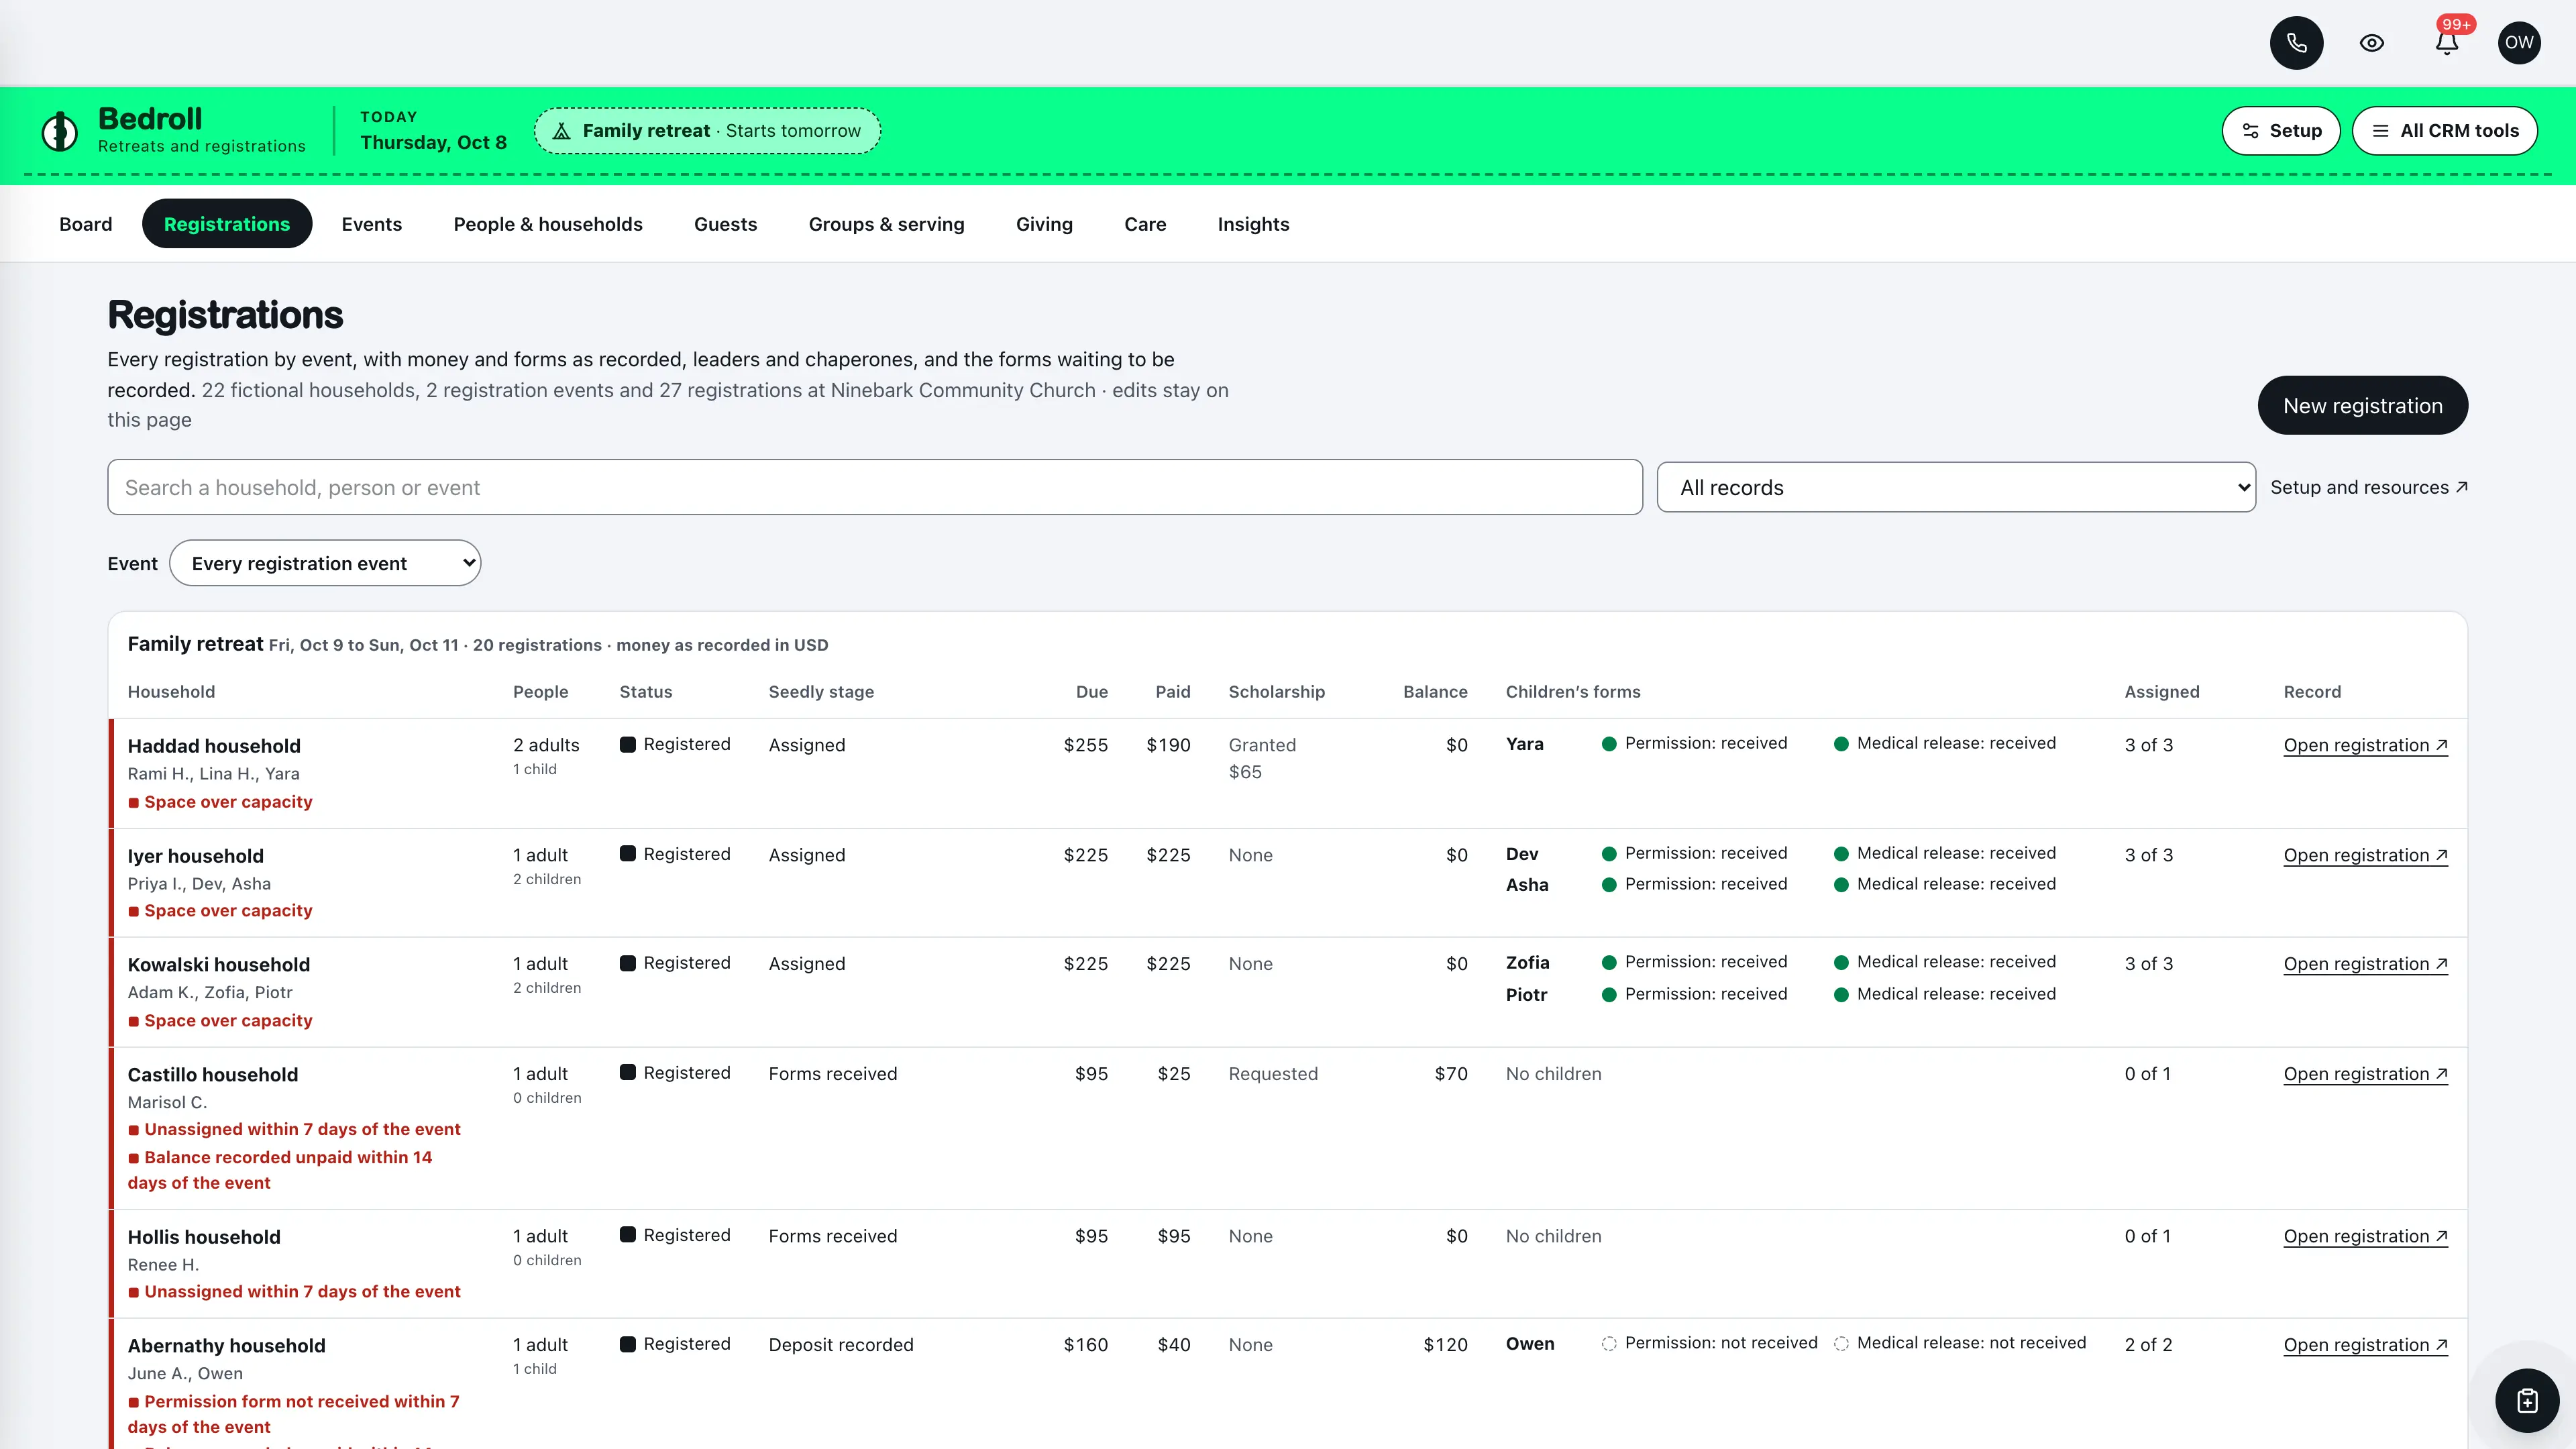Click the Family retreat starts tomorrow pill
The width and height of the screenshot is (2576, 1449).
click(707, 131)
